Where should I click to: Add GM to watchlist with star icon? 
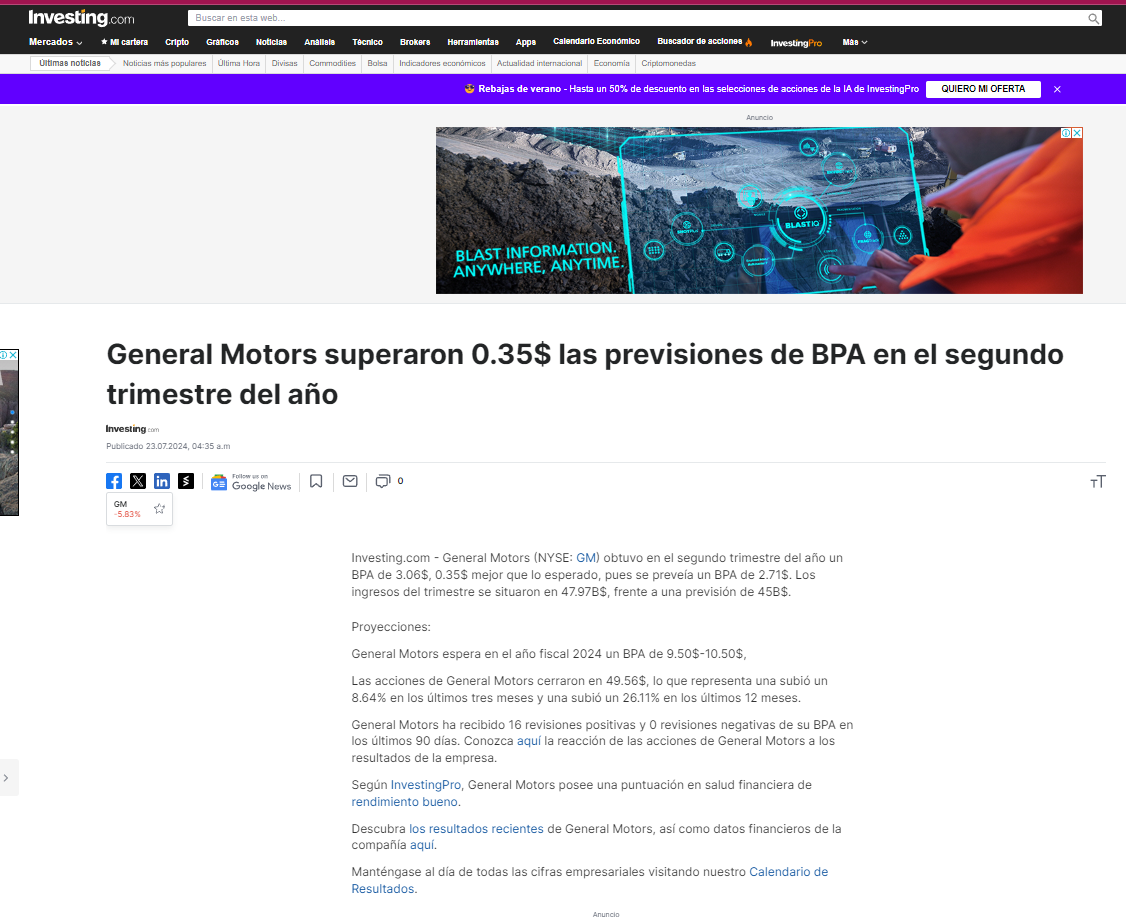[x=159, y=509]
